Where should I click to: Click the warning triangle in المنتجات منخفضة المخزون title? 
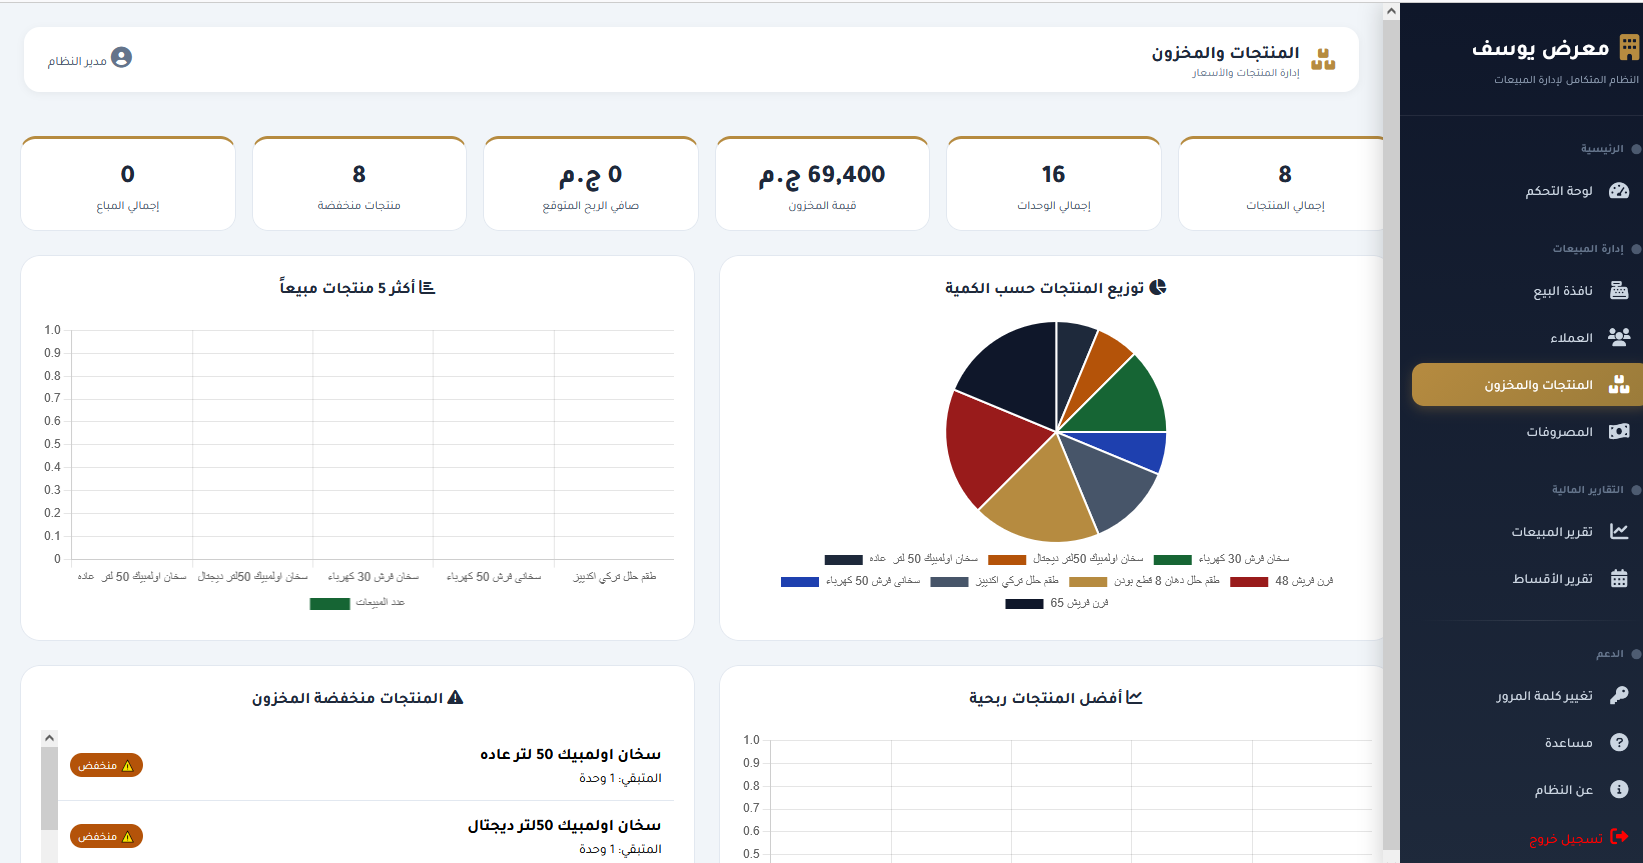coord(456,697)
